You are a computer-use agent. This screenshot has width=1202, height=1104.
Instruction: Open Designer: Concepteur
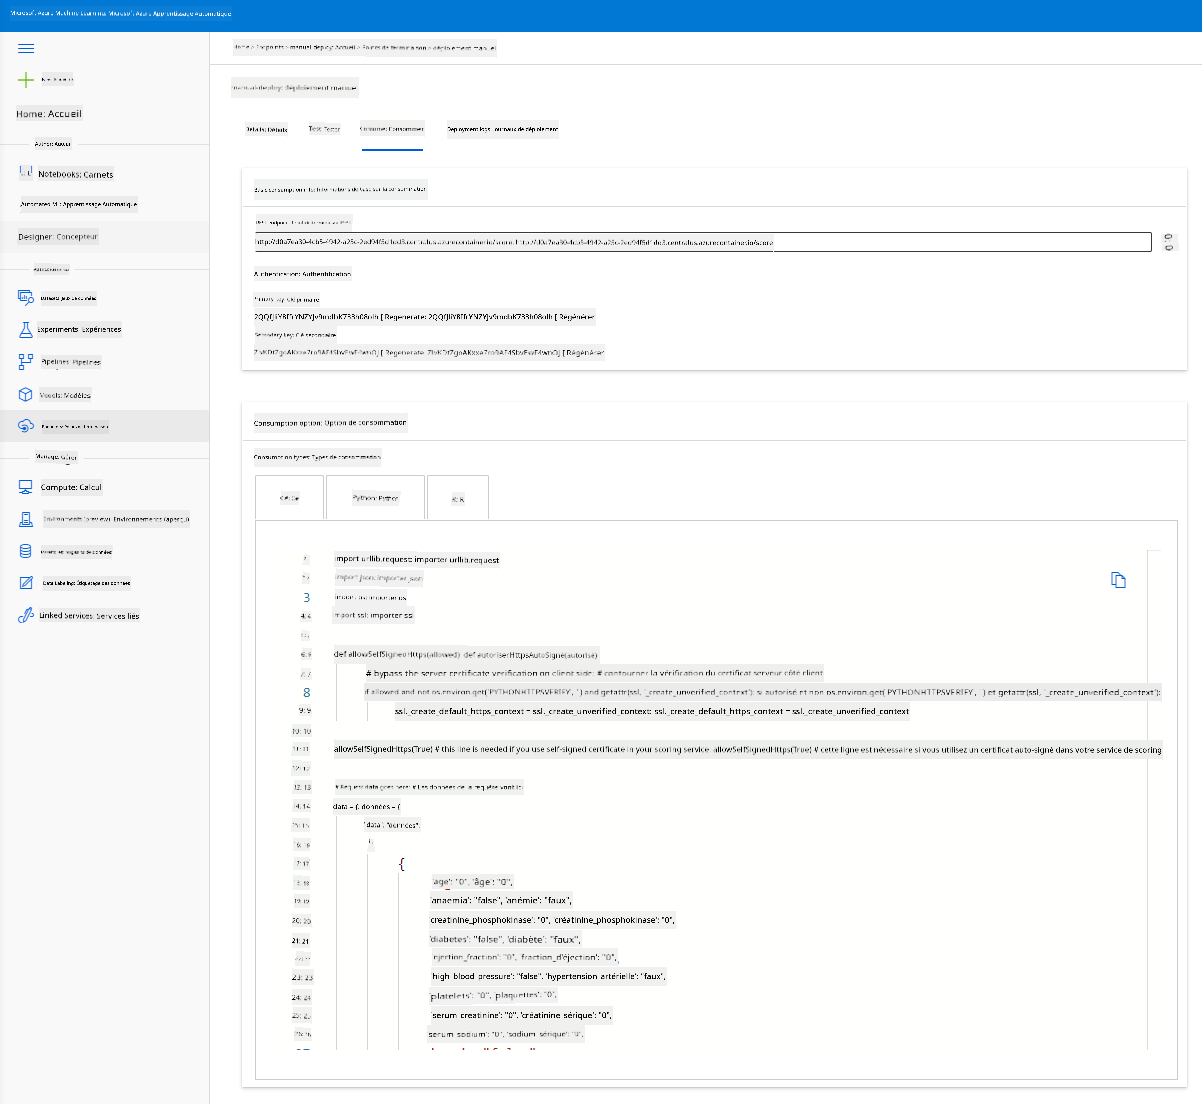pos(58,237)
